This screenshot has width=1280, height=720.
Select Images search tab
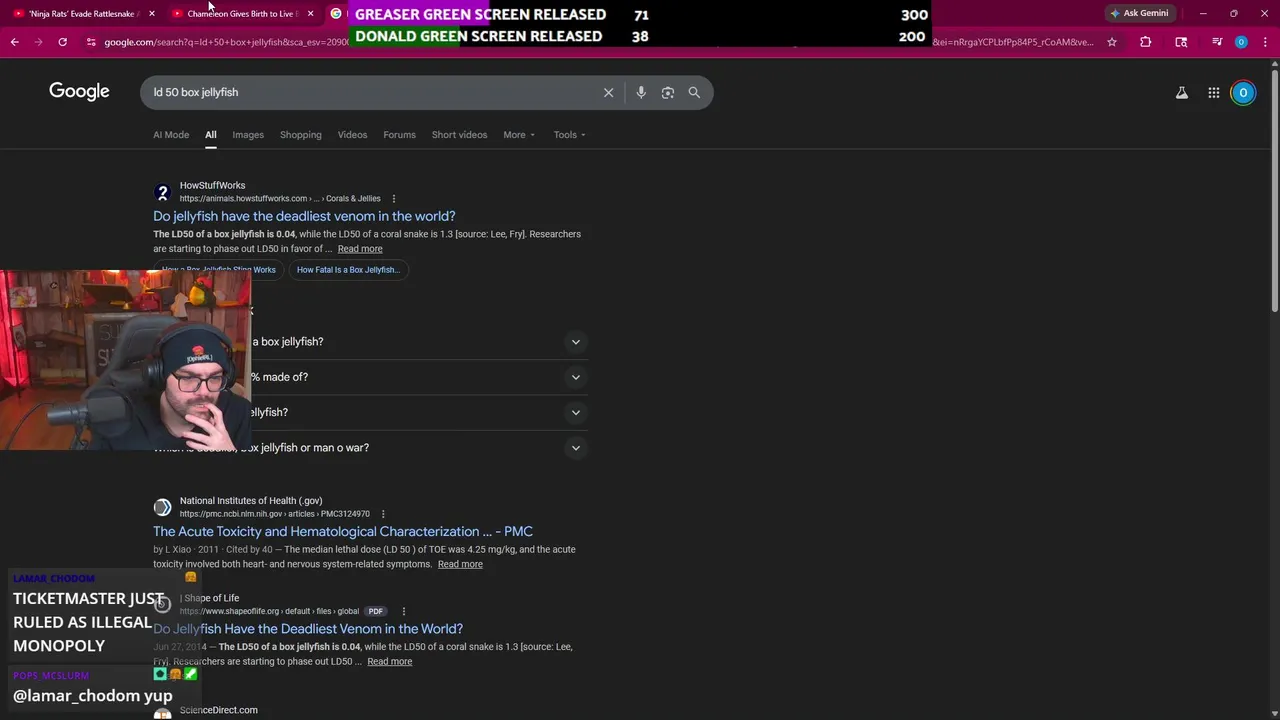pos(248,134)
